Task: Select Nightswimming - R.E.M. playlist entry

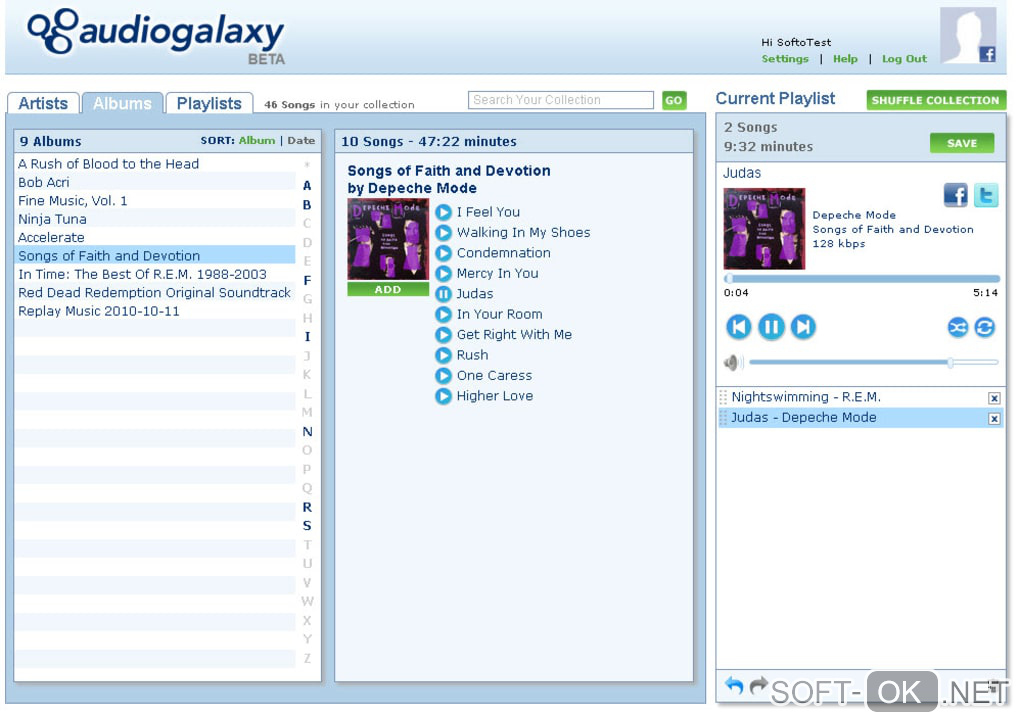Action: 861,397
